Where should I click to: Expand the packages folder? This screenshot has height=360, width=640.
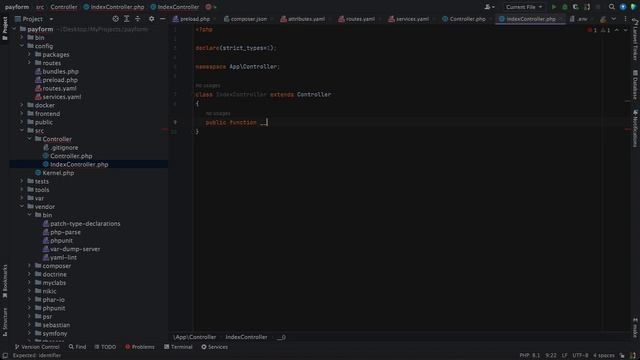pos(29,54)
